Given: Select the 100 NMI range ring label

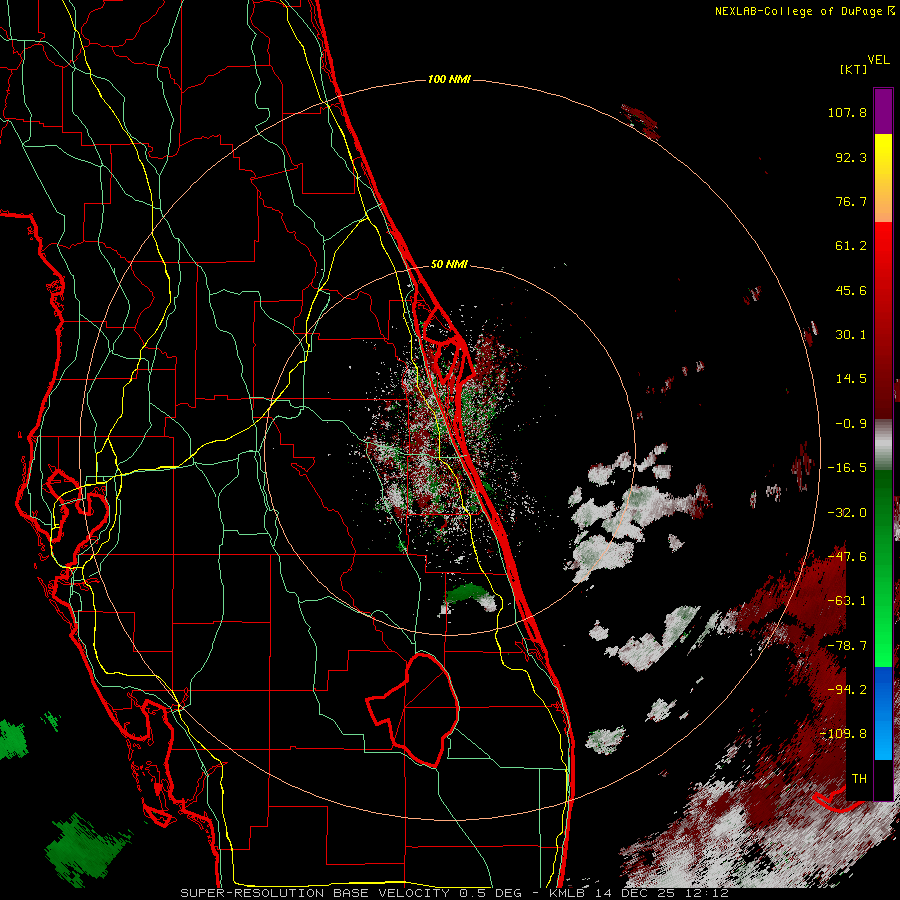Looking at the screenshot, I should 449,79.
